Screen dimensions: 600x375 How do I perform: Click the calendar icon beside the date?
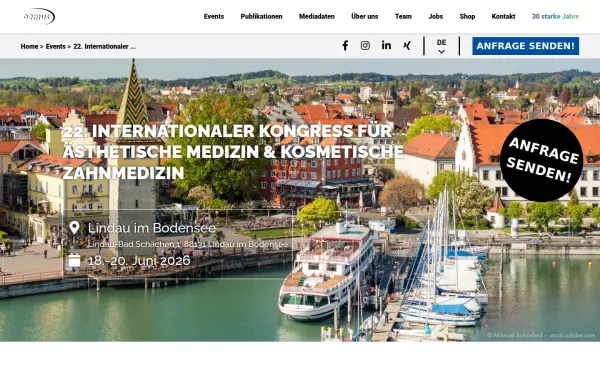pyautogui.click(x=74, y=260)
